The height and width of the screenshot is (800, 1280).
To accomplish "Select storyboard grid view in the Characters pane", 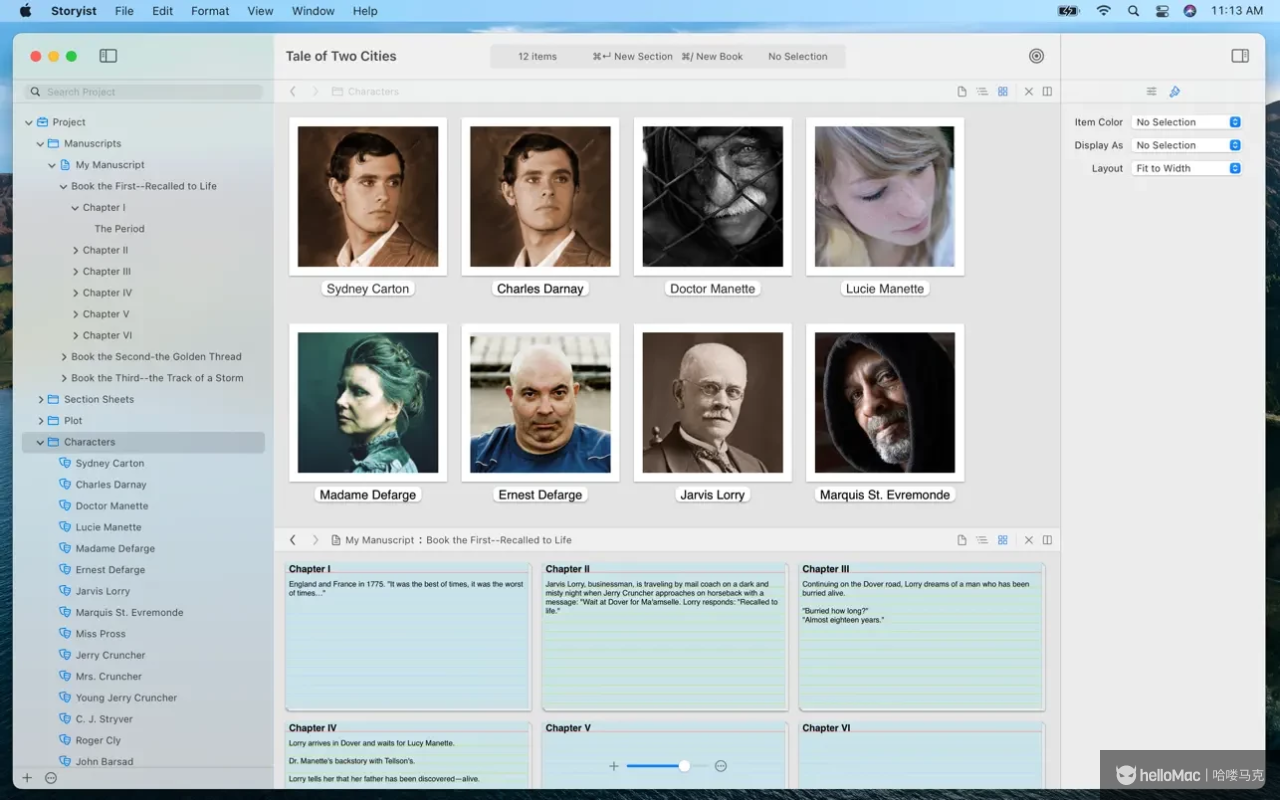I will pos(1003,91).
